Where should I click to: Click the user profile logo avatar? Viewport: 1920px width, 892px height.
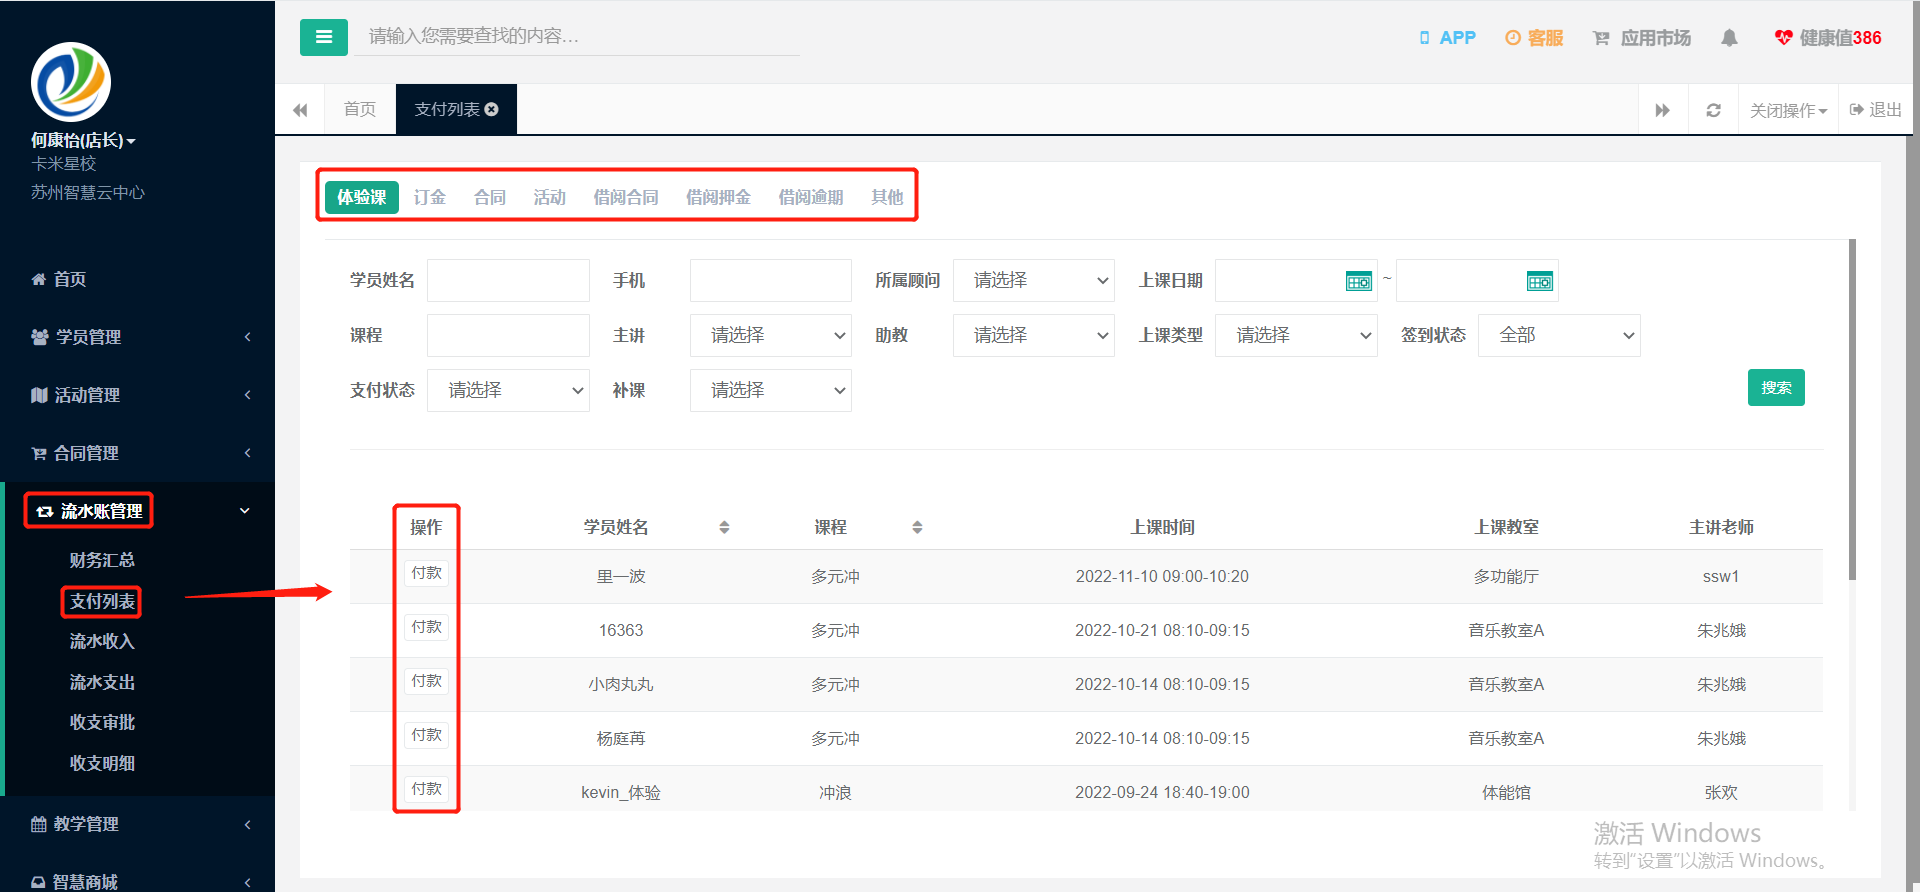(71, 82)
